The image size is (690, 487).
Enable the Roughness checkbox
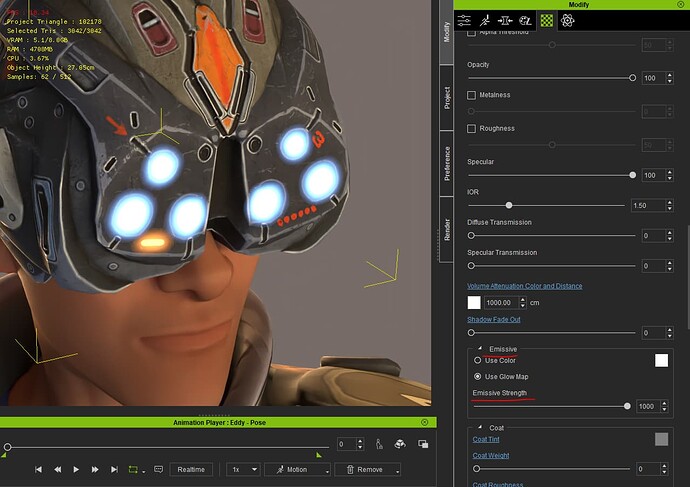[471, 128]
